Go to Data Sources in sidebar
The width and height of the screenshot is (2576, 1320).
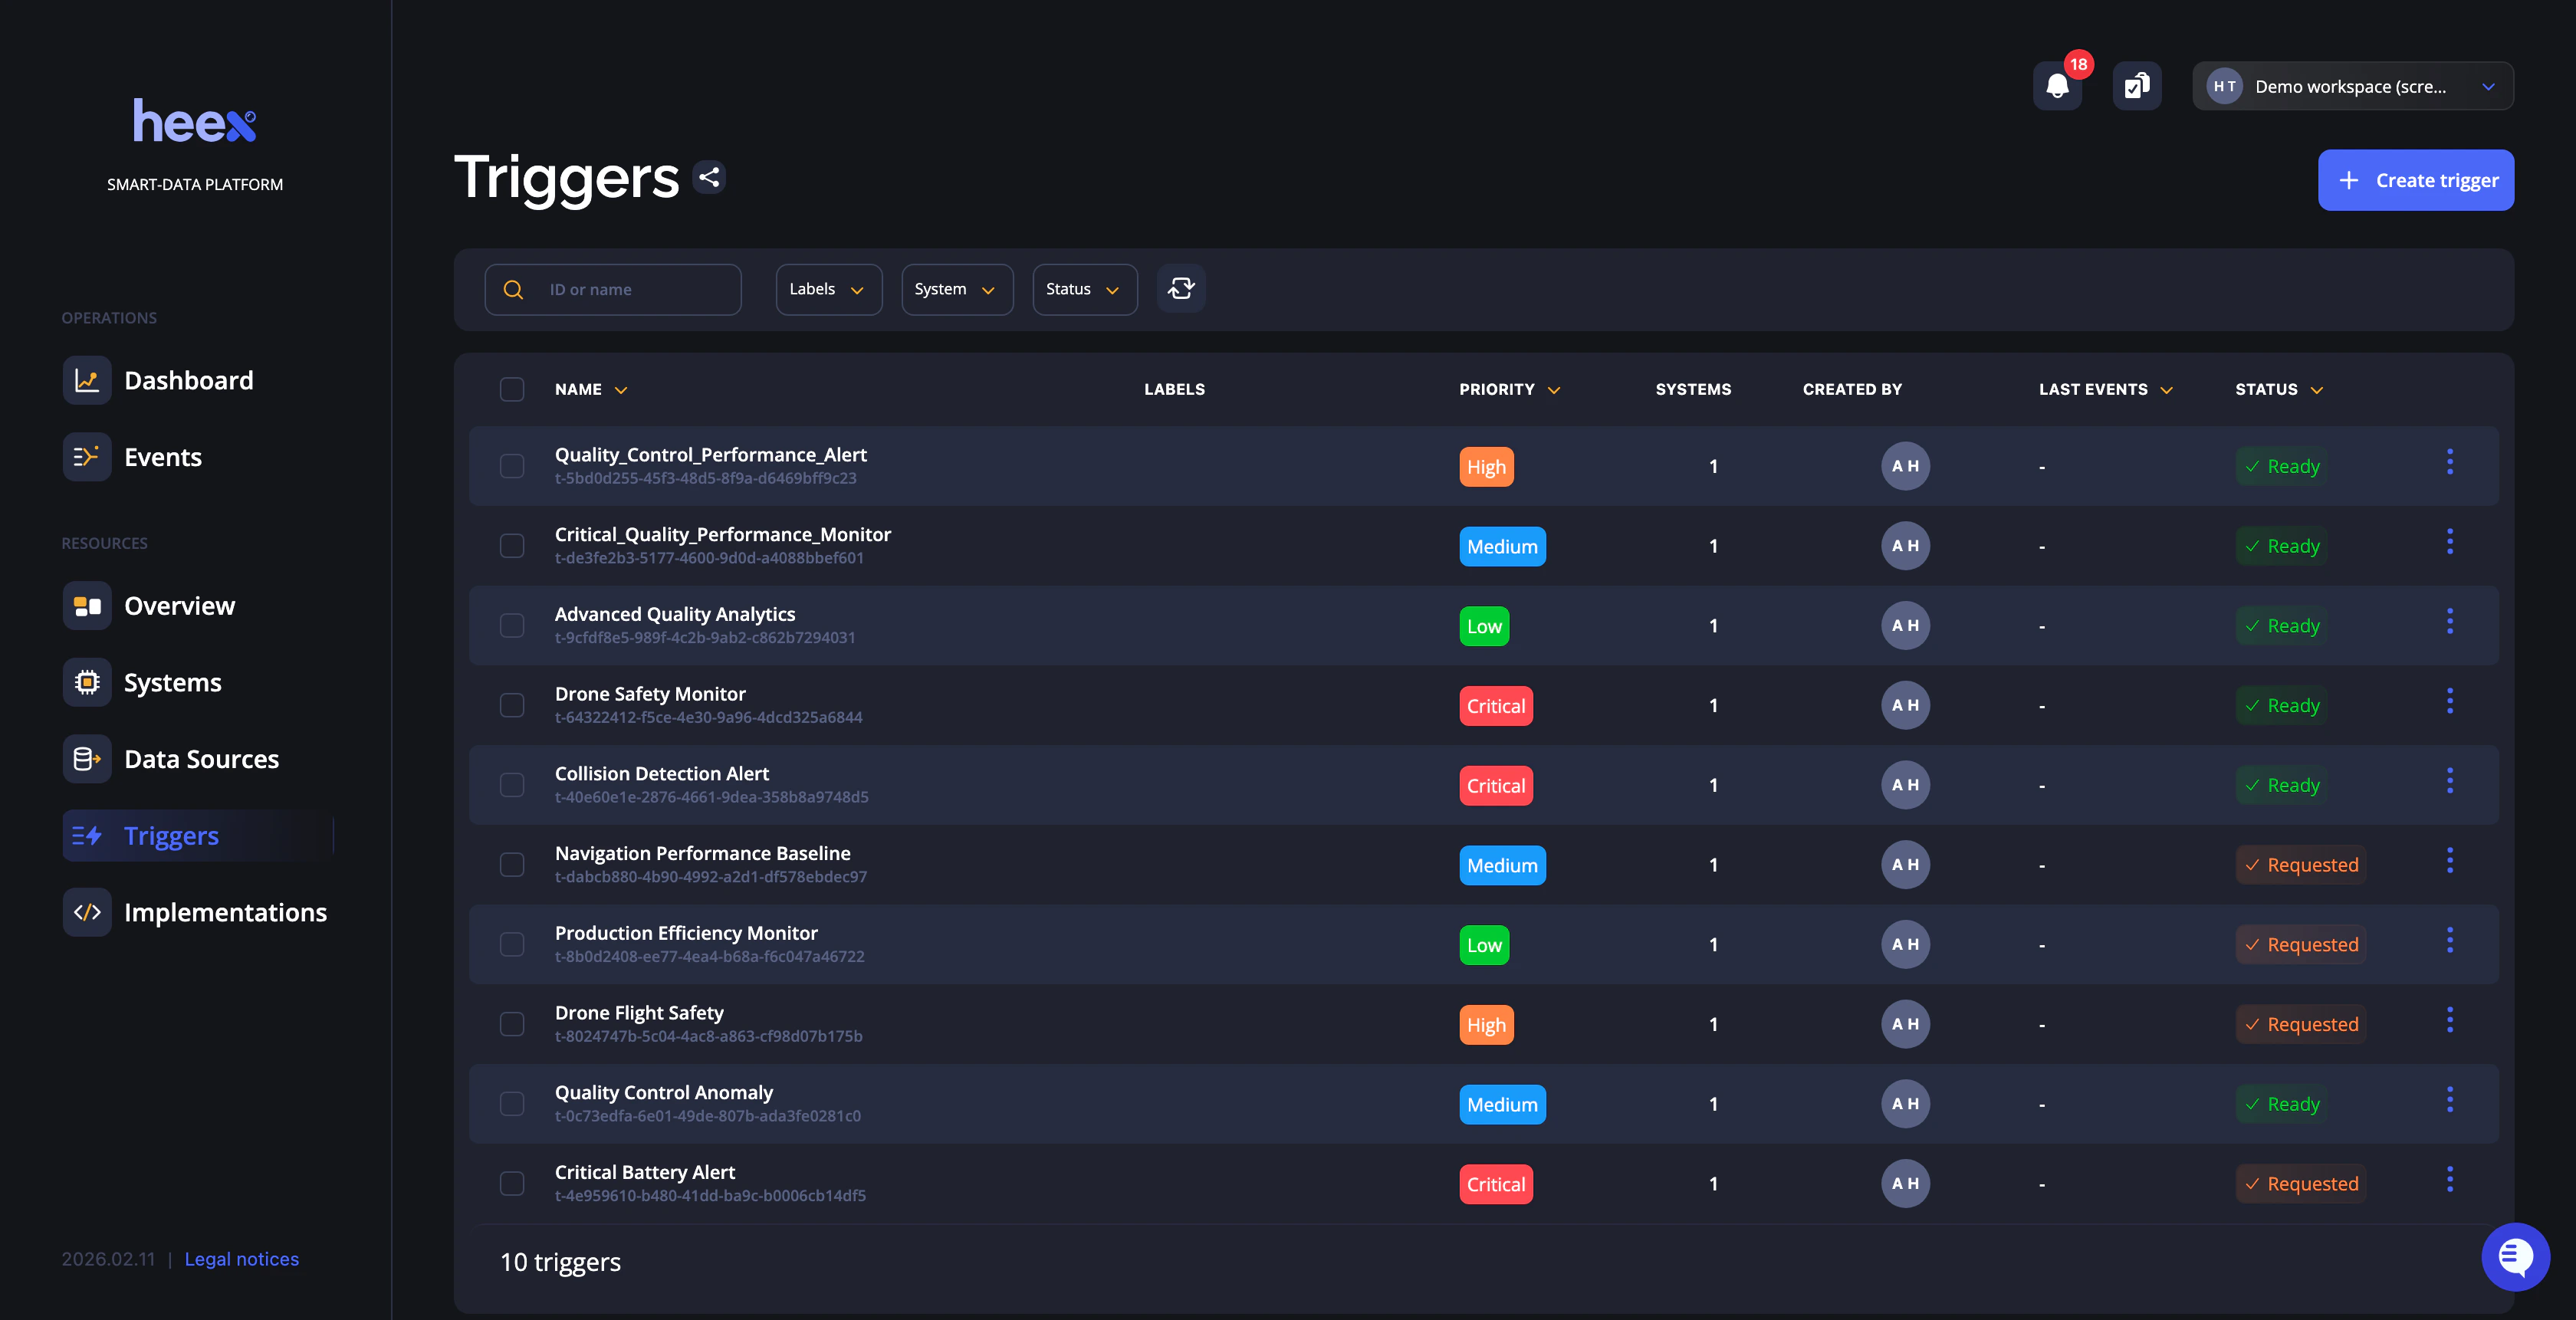(201, 759)
